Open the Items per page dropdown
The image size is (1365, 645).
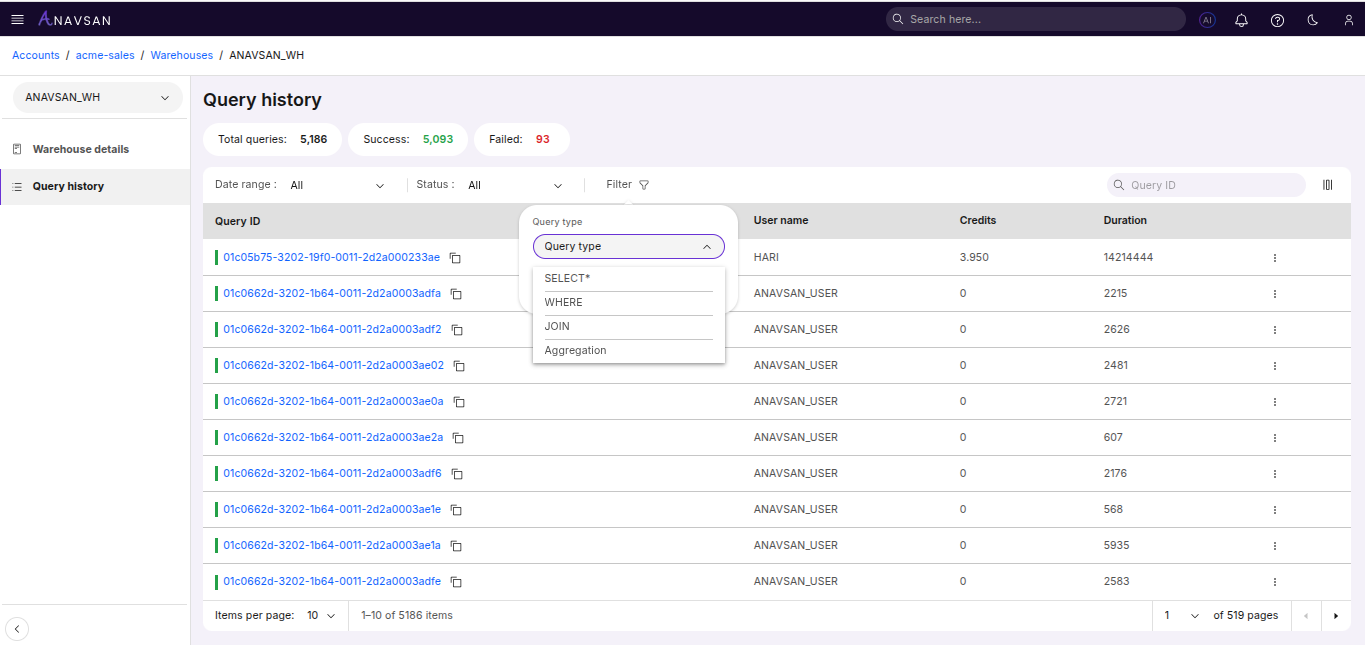point(320,615)
